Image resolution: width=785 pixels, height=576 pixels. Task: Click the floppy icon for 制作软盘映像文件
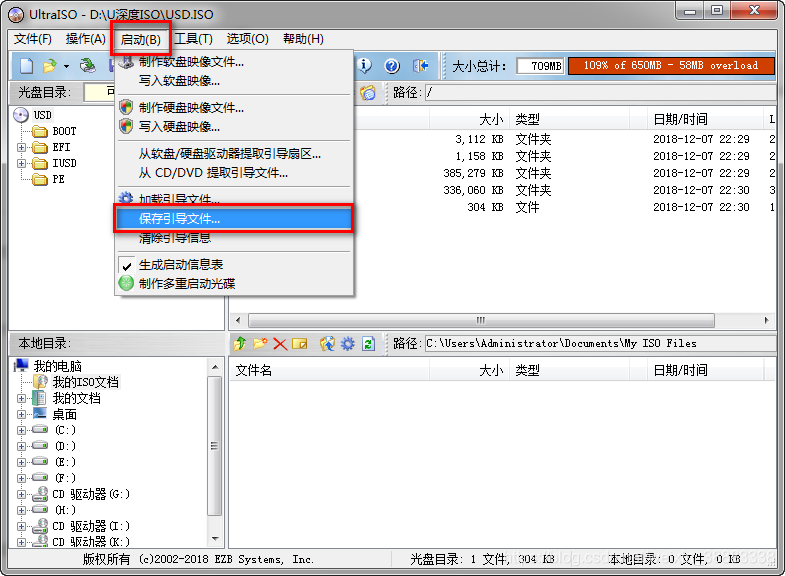pyautogui.click(x=126, y=62)
